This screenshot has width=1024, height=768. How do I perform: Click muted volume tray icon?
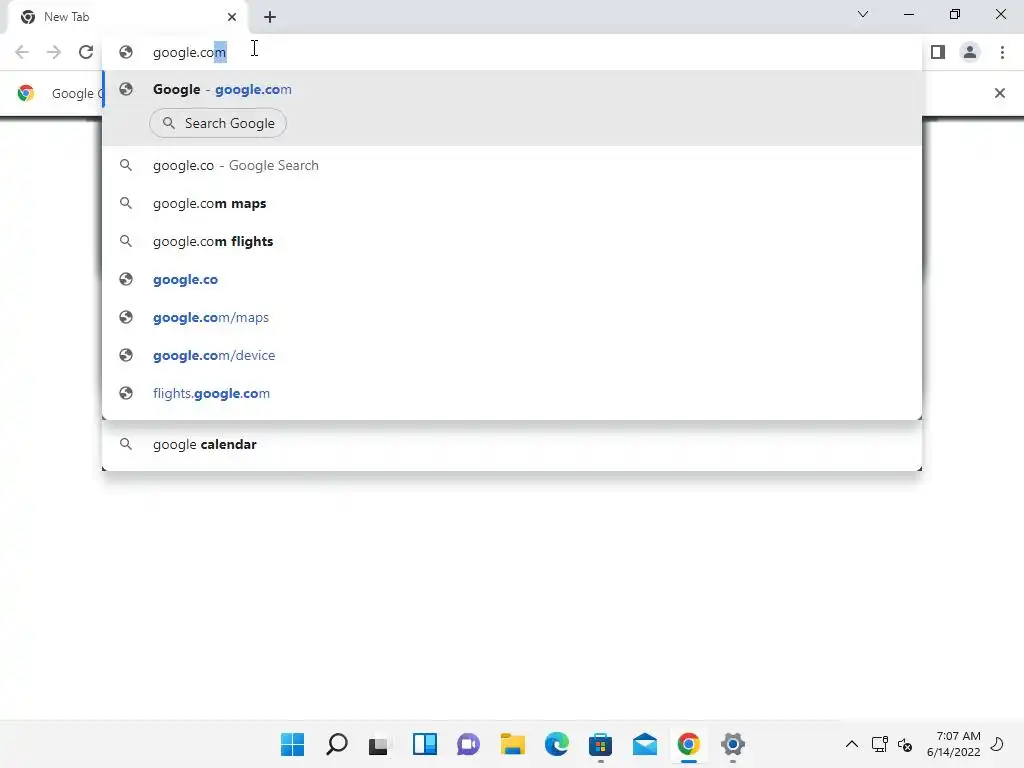[905, 744]
